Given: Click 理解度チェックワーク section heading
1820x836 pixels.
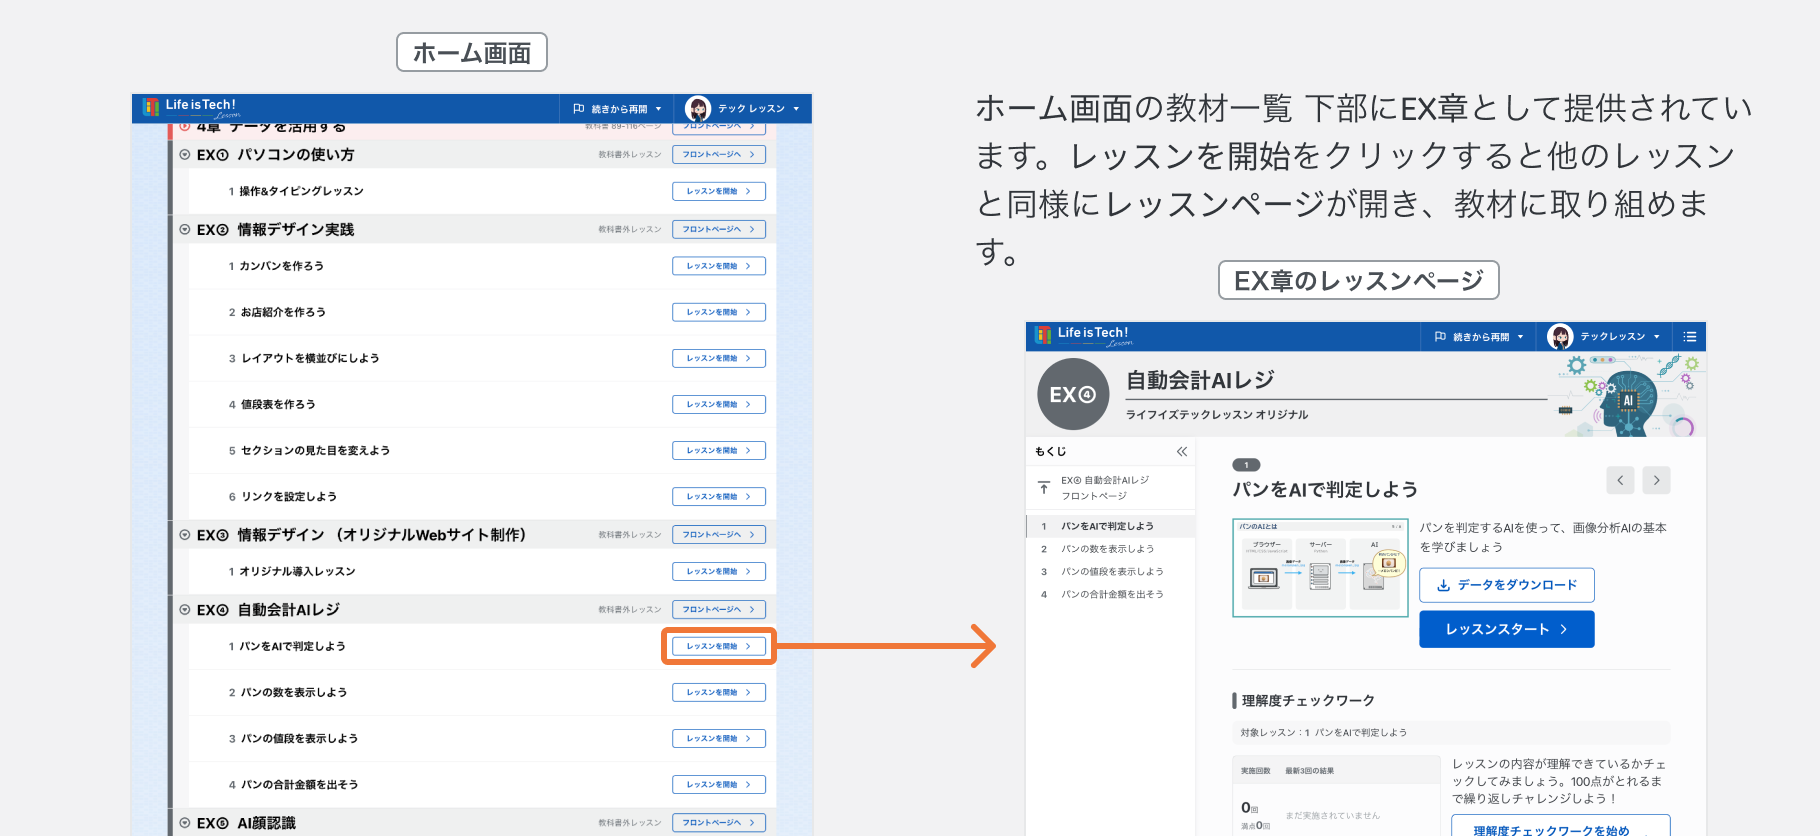Looking at the screenshot, I should (1308, 700).
